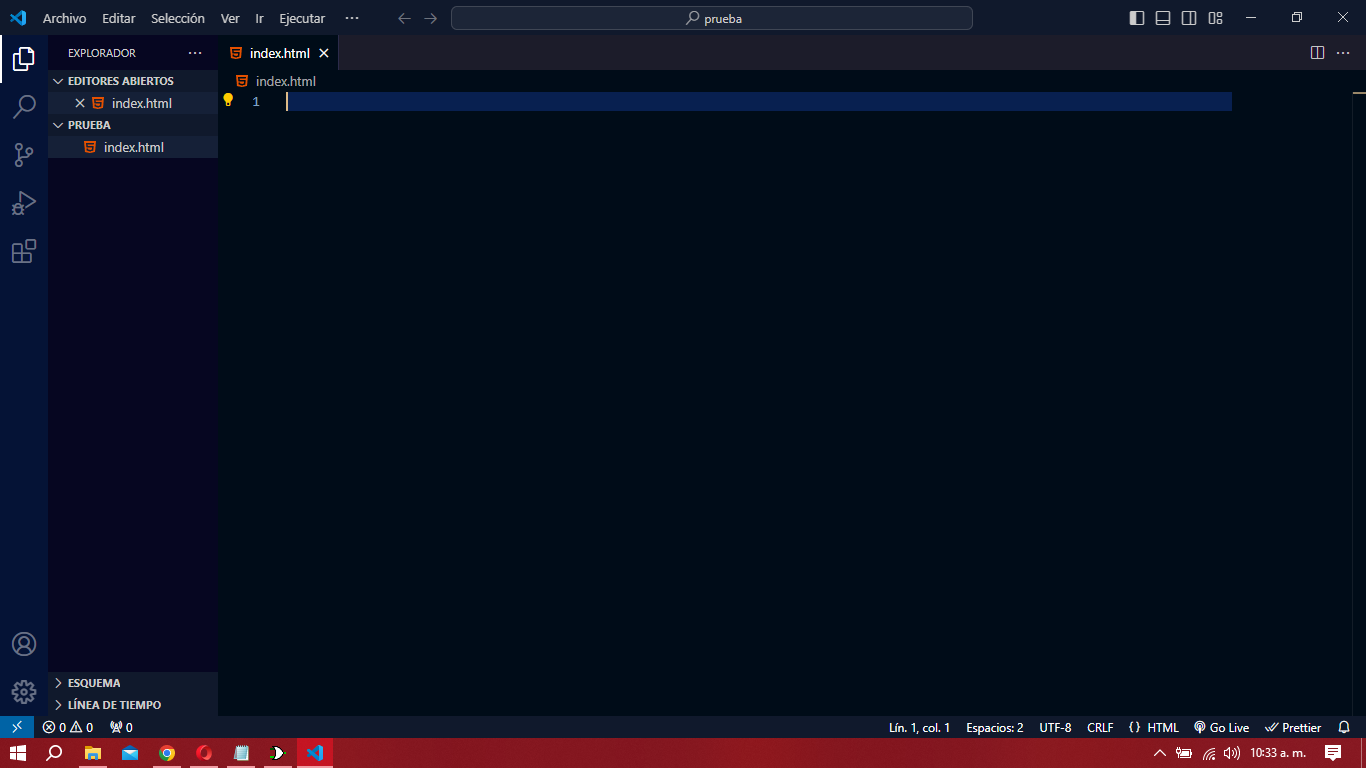The image size is (1366, 768).
Task: Open the Search view in activity bar
Action: 24,107
